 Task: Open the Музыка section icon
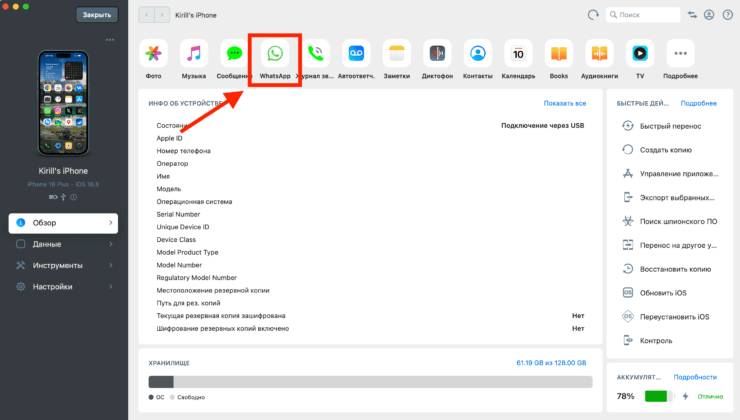(x=194, y=54)
